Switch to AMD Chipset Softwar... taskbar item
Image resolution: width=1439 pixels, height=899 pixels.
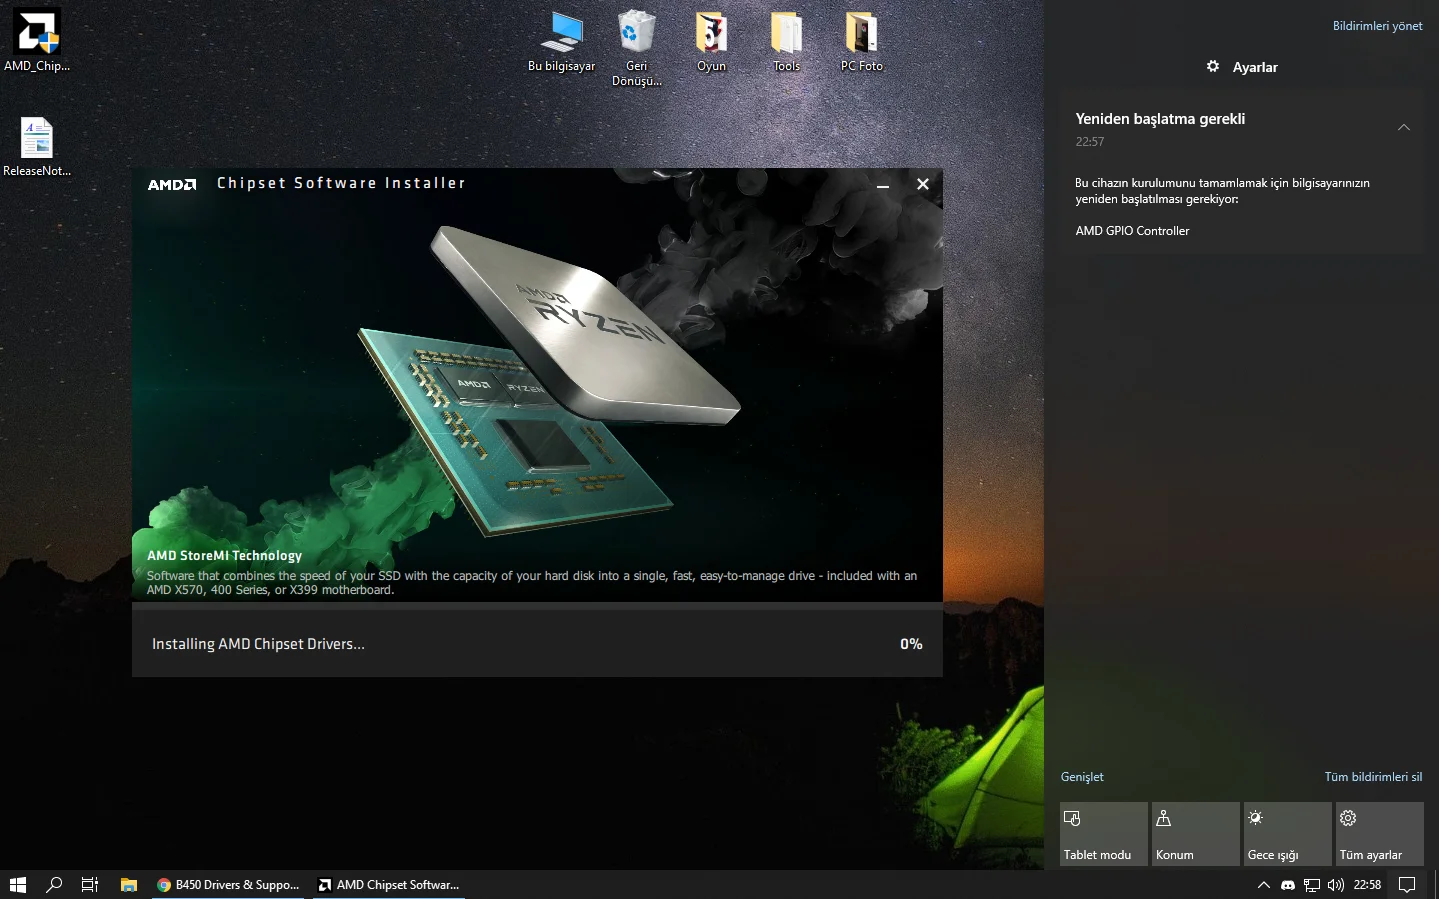click(389, 885)
